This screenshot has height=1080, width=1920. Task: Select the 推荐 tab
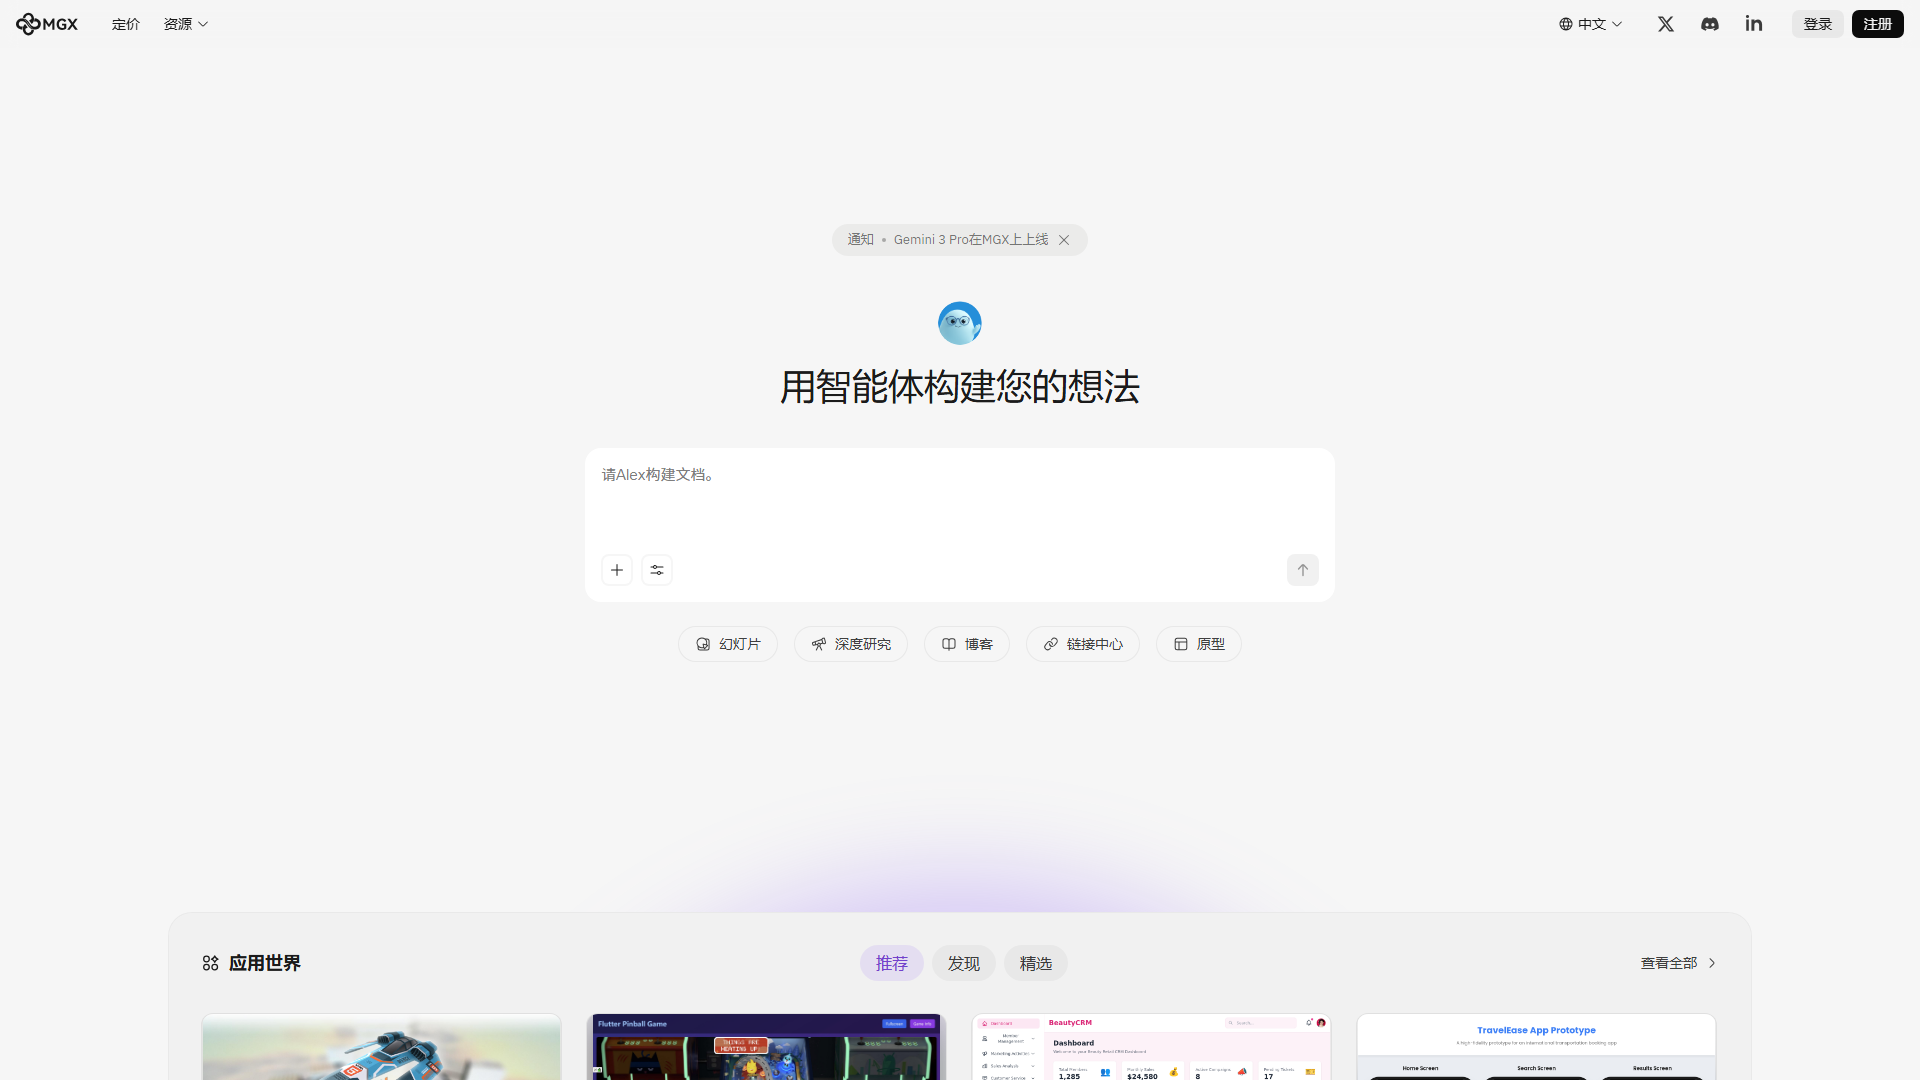coord(891,963)
